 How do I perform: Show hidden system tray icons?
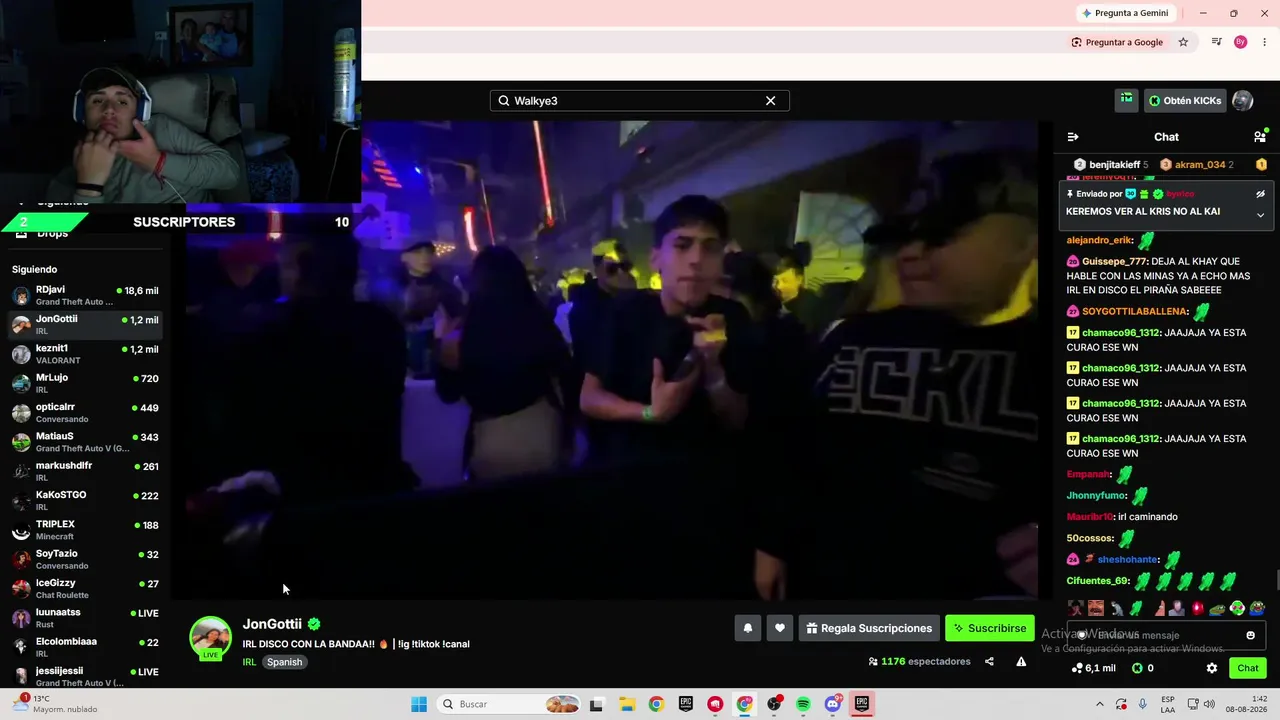pos(1100,704)
